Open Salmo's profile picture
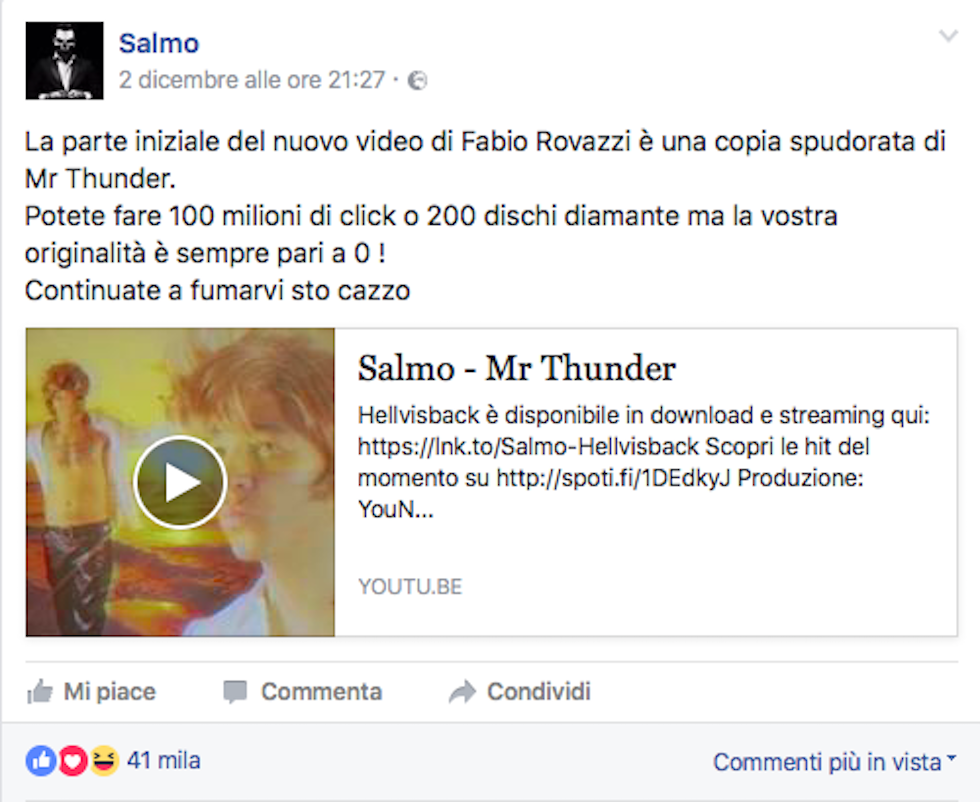Viewport: 980px width, 802px height. pyautogui.click(x=64, y=61)
